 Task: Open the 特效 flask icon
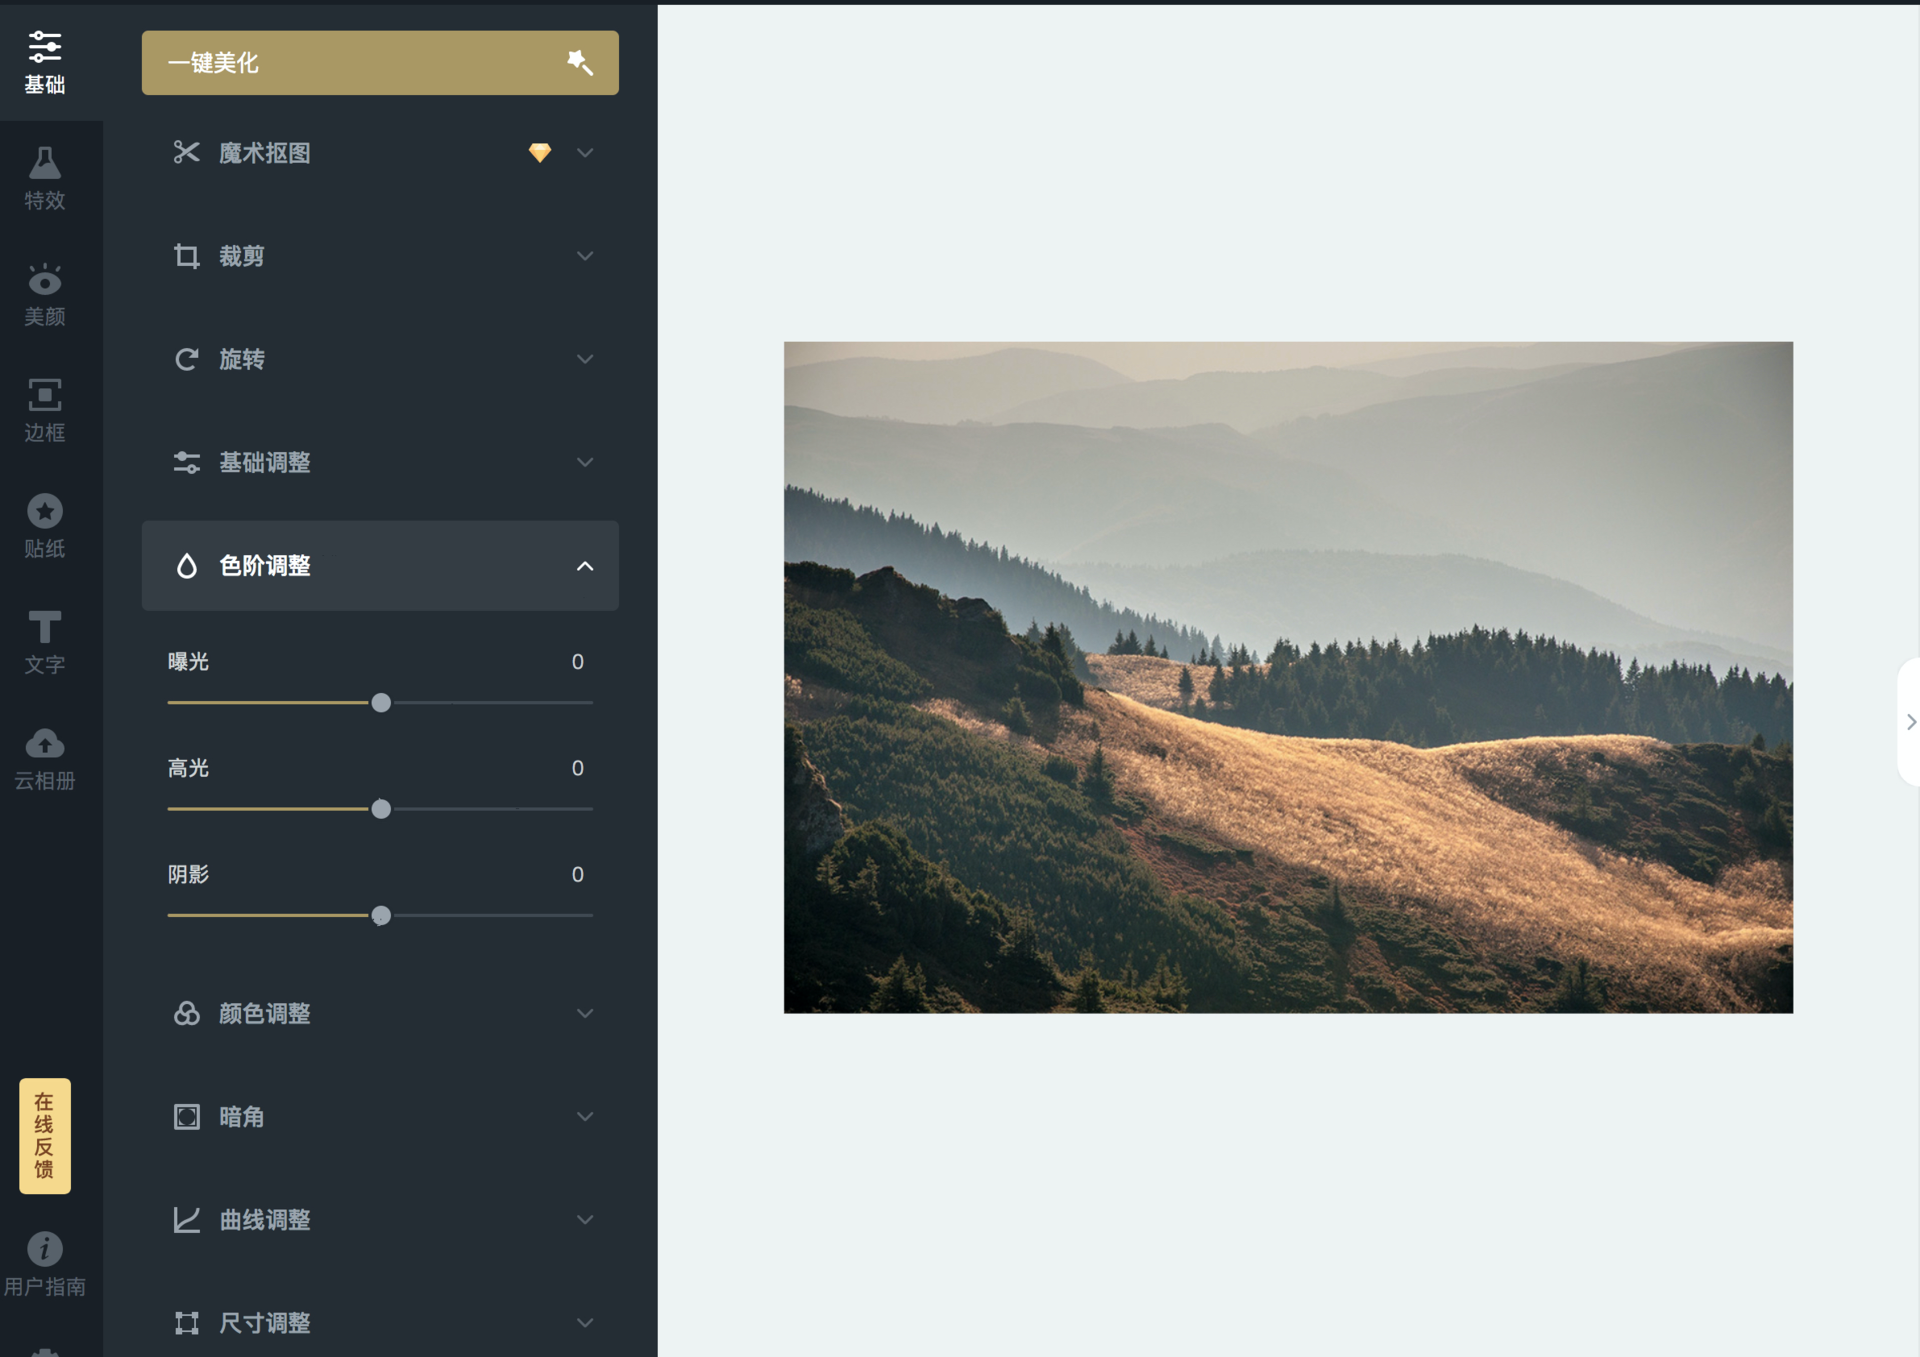click(45, 162)
